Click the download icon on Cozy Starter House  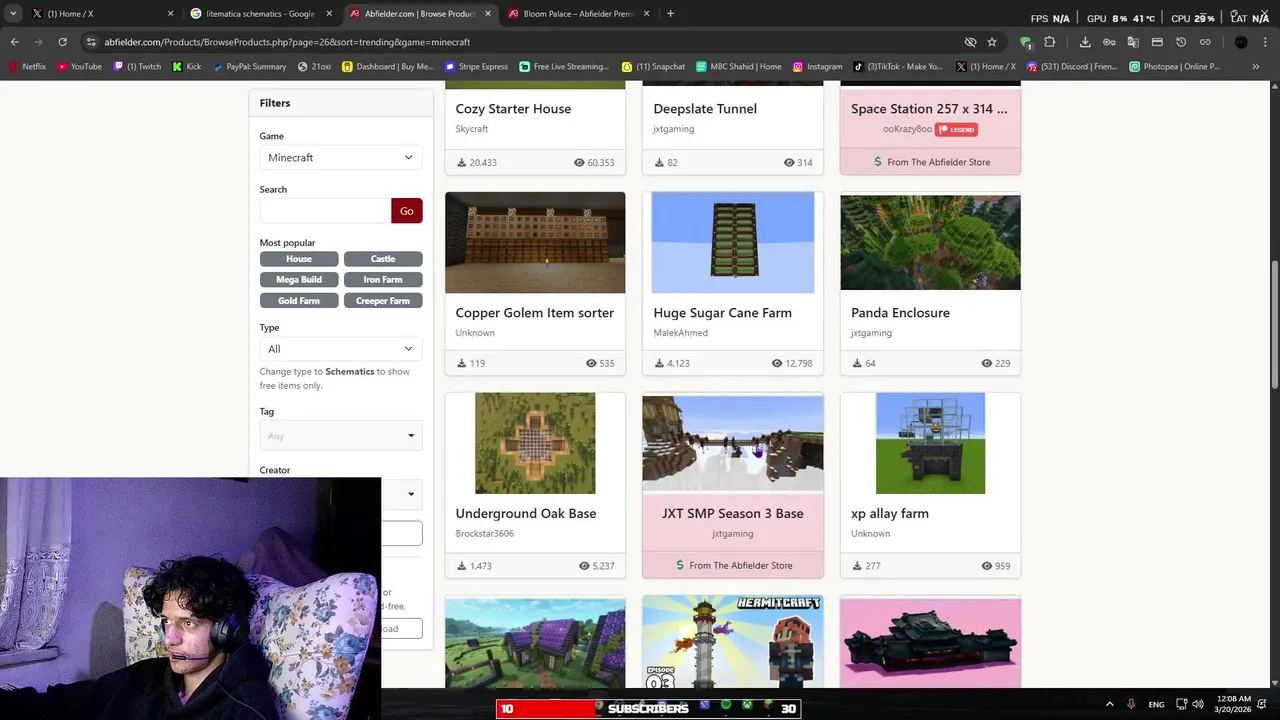click(462, 162)
